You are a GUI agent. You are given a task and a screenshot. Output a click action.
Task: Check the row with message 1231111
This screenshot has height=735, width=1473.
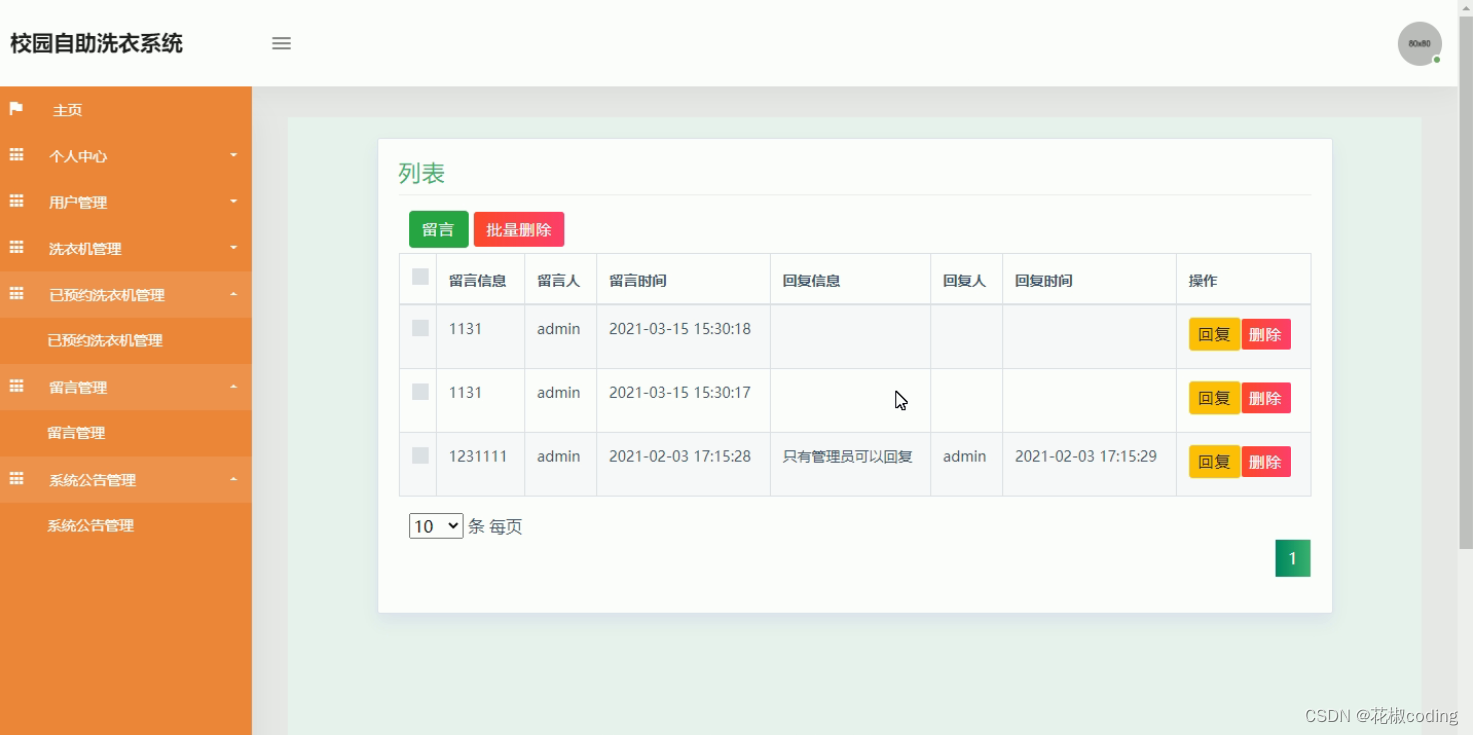[420, 456]
